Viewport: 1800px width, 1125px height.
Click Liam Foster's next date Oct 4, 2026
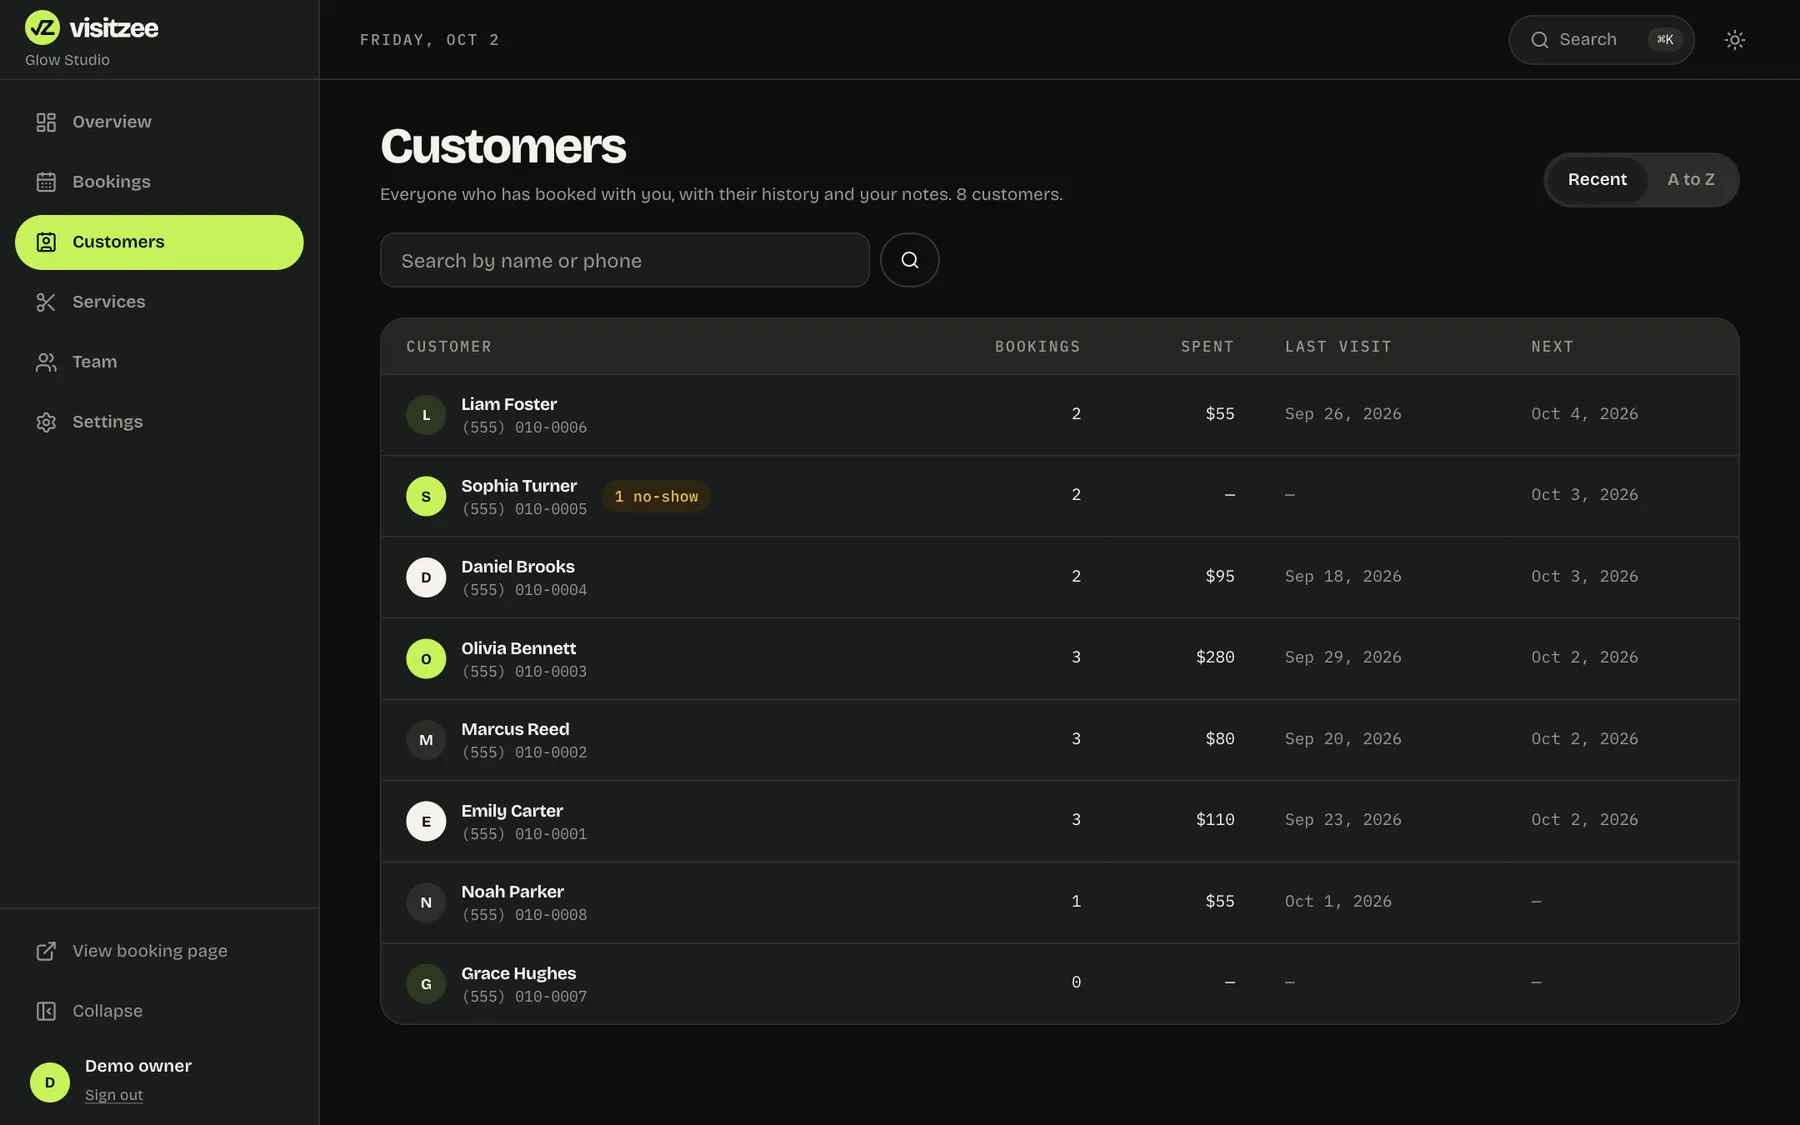(x=1584, y=414)
